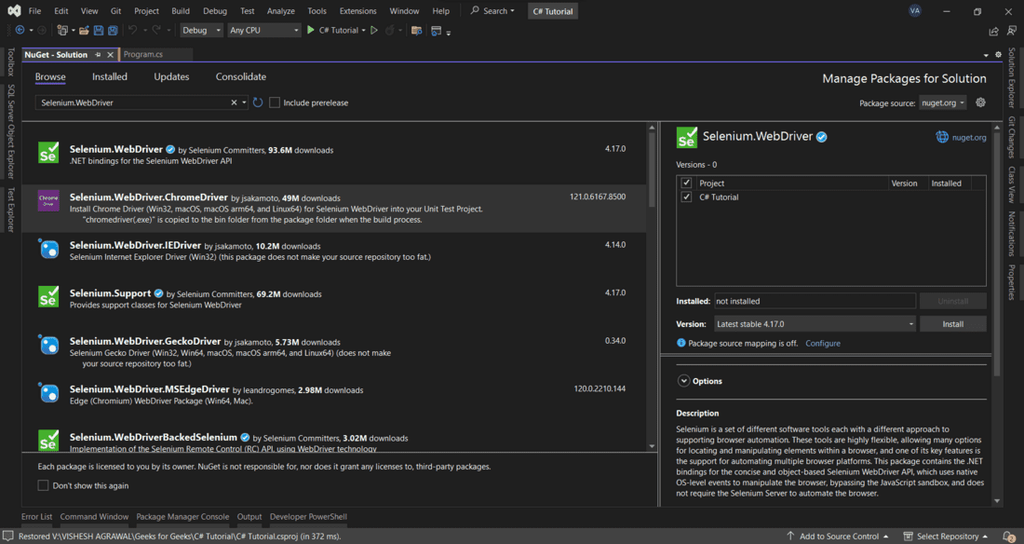Screen dimensions: 1024x544
Task: Click the find in files folder icon
Action: (x=416, y=30)
